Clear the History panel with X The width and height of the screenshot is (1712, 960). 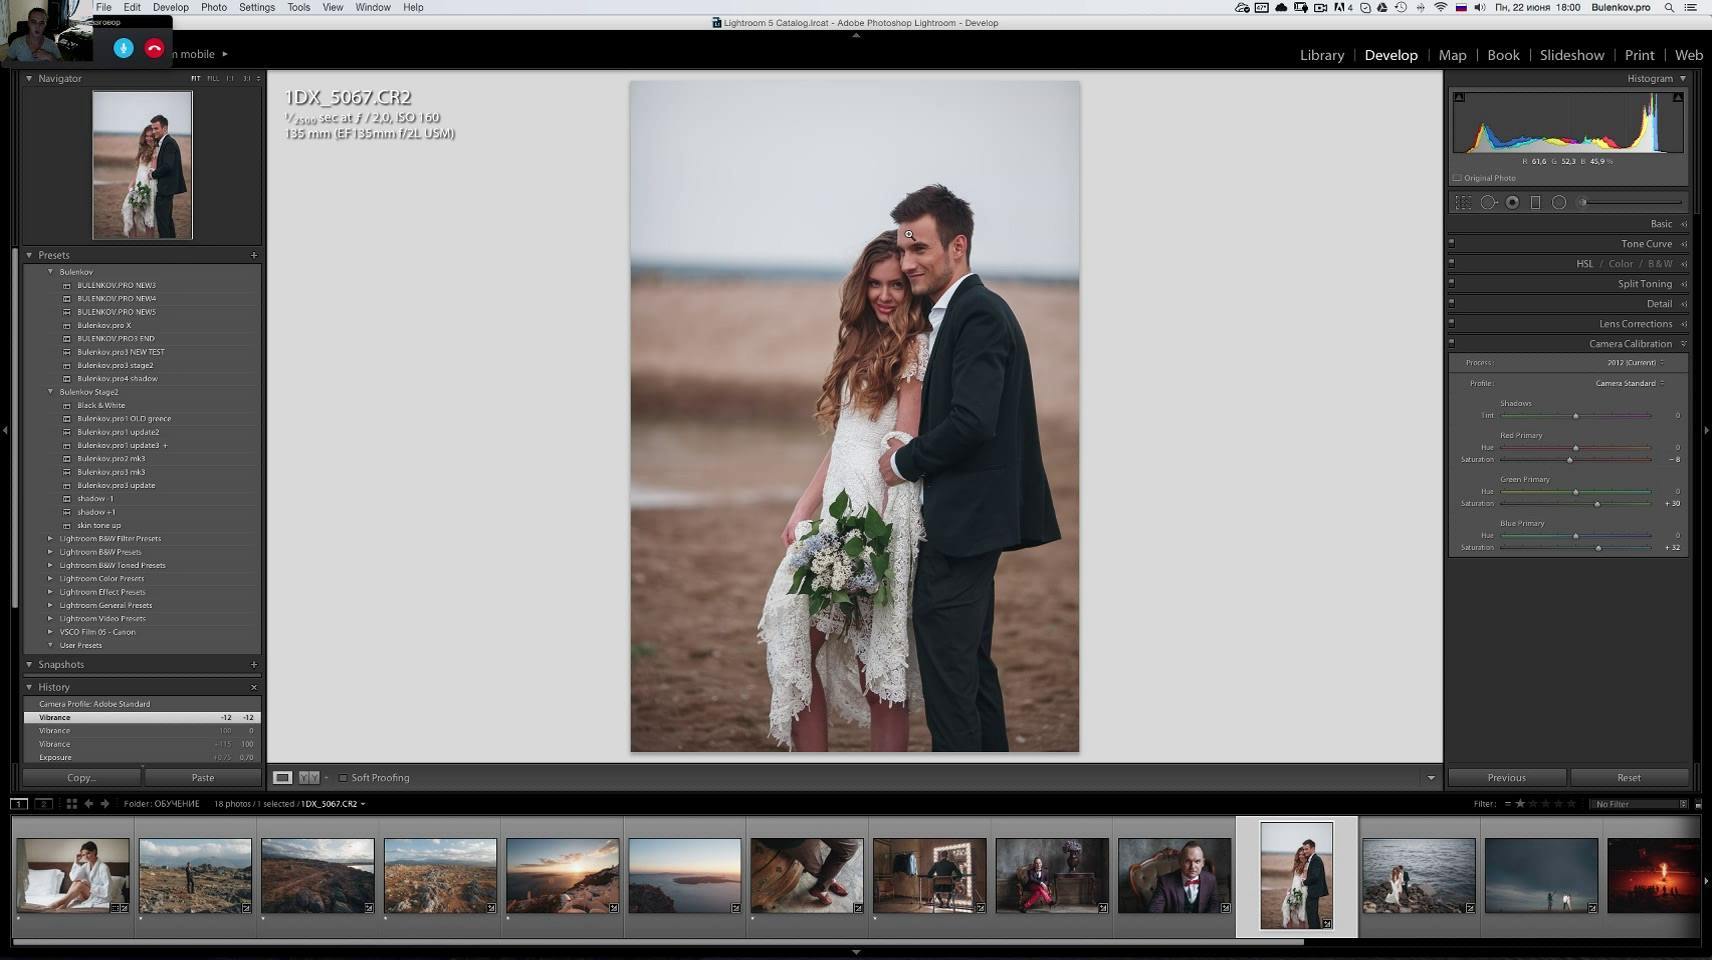pyautogui.click(x=254, y=687)
